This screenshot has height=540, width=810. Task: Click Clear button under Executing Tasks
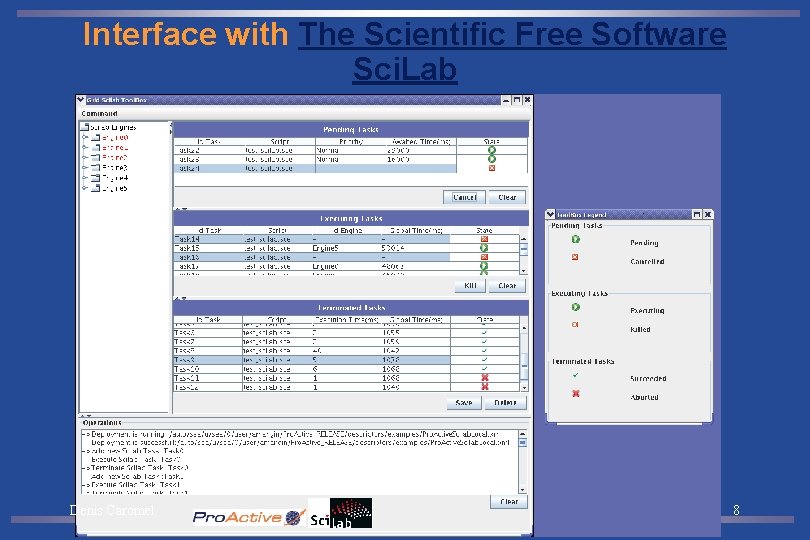(507, 285)
